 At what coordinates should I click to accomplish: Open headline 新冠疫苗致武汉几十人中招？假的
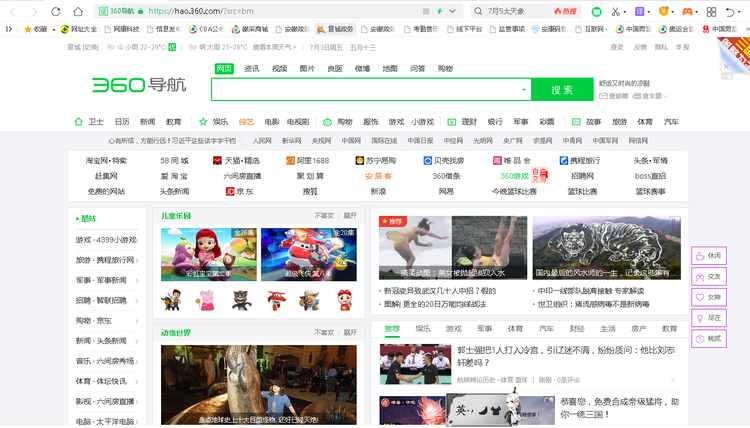(440, 291)
